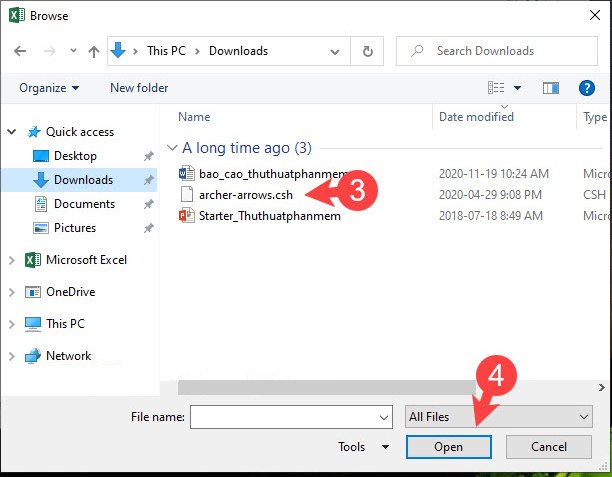
Task: Click the Forward navigation arrow
Action: point(50,51)
